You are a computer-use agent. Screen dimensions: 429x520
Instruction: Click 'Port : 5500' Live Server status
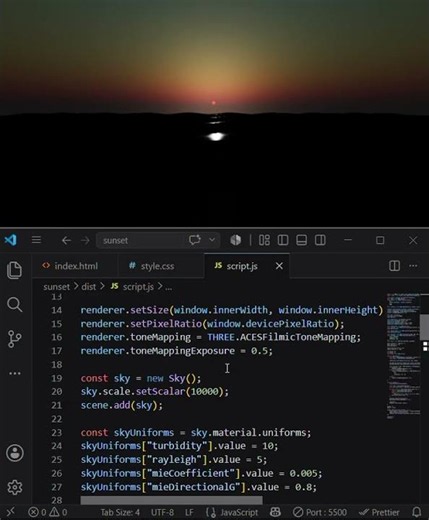click(x=319, y=512)
